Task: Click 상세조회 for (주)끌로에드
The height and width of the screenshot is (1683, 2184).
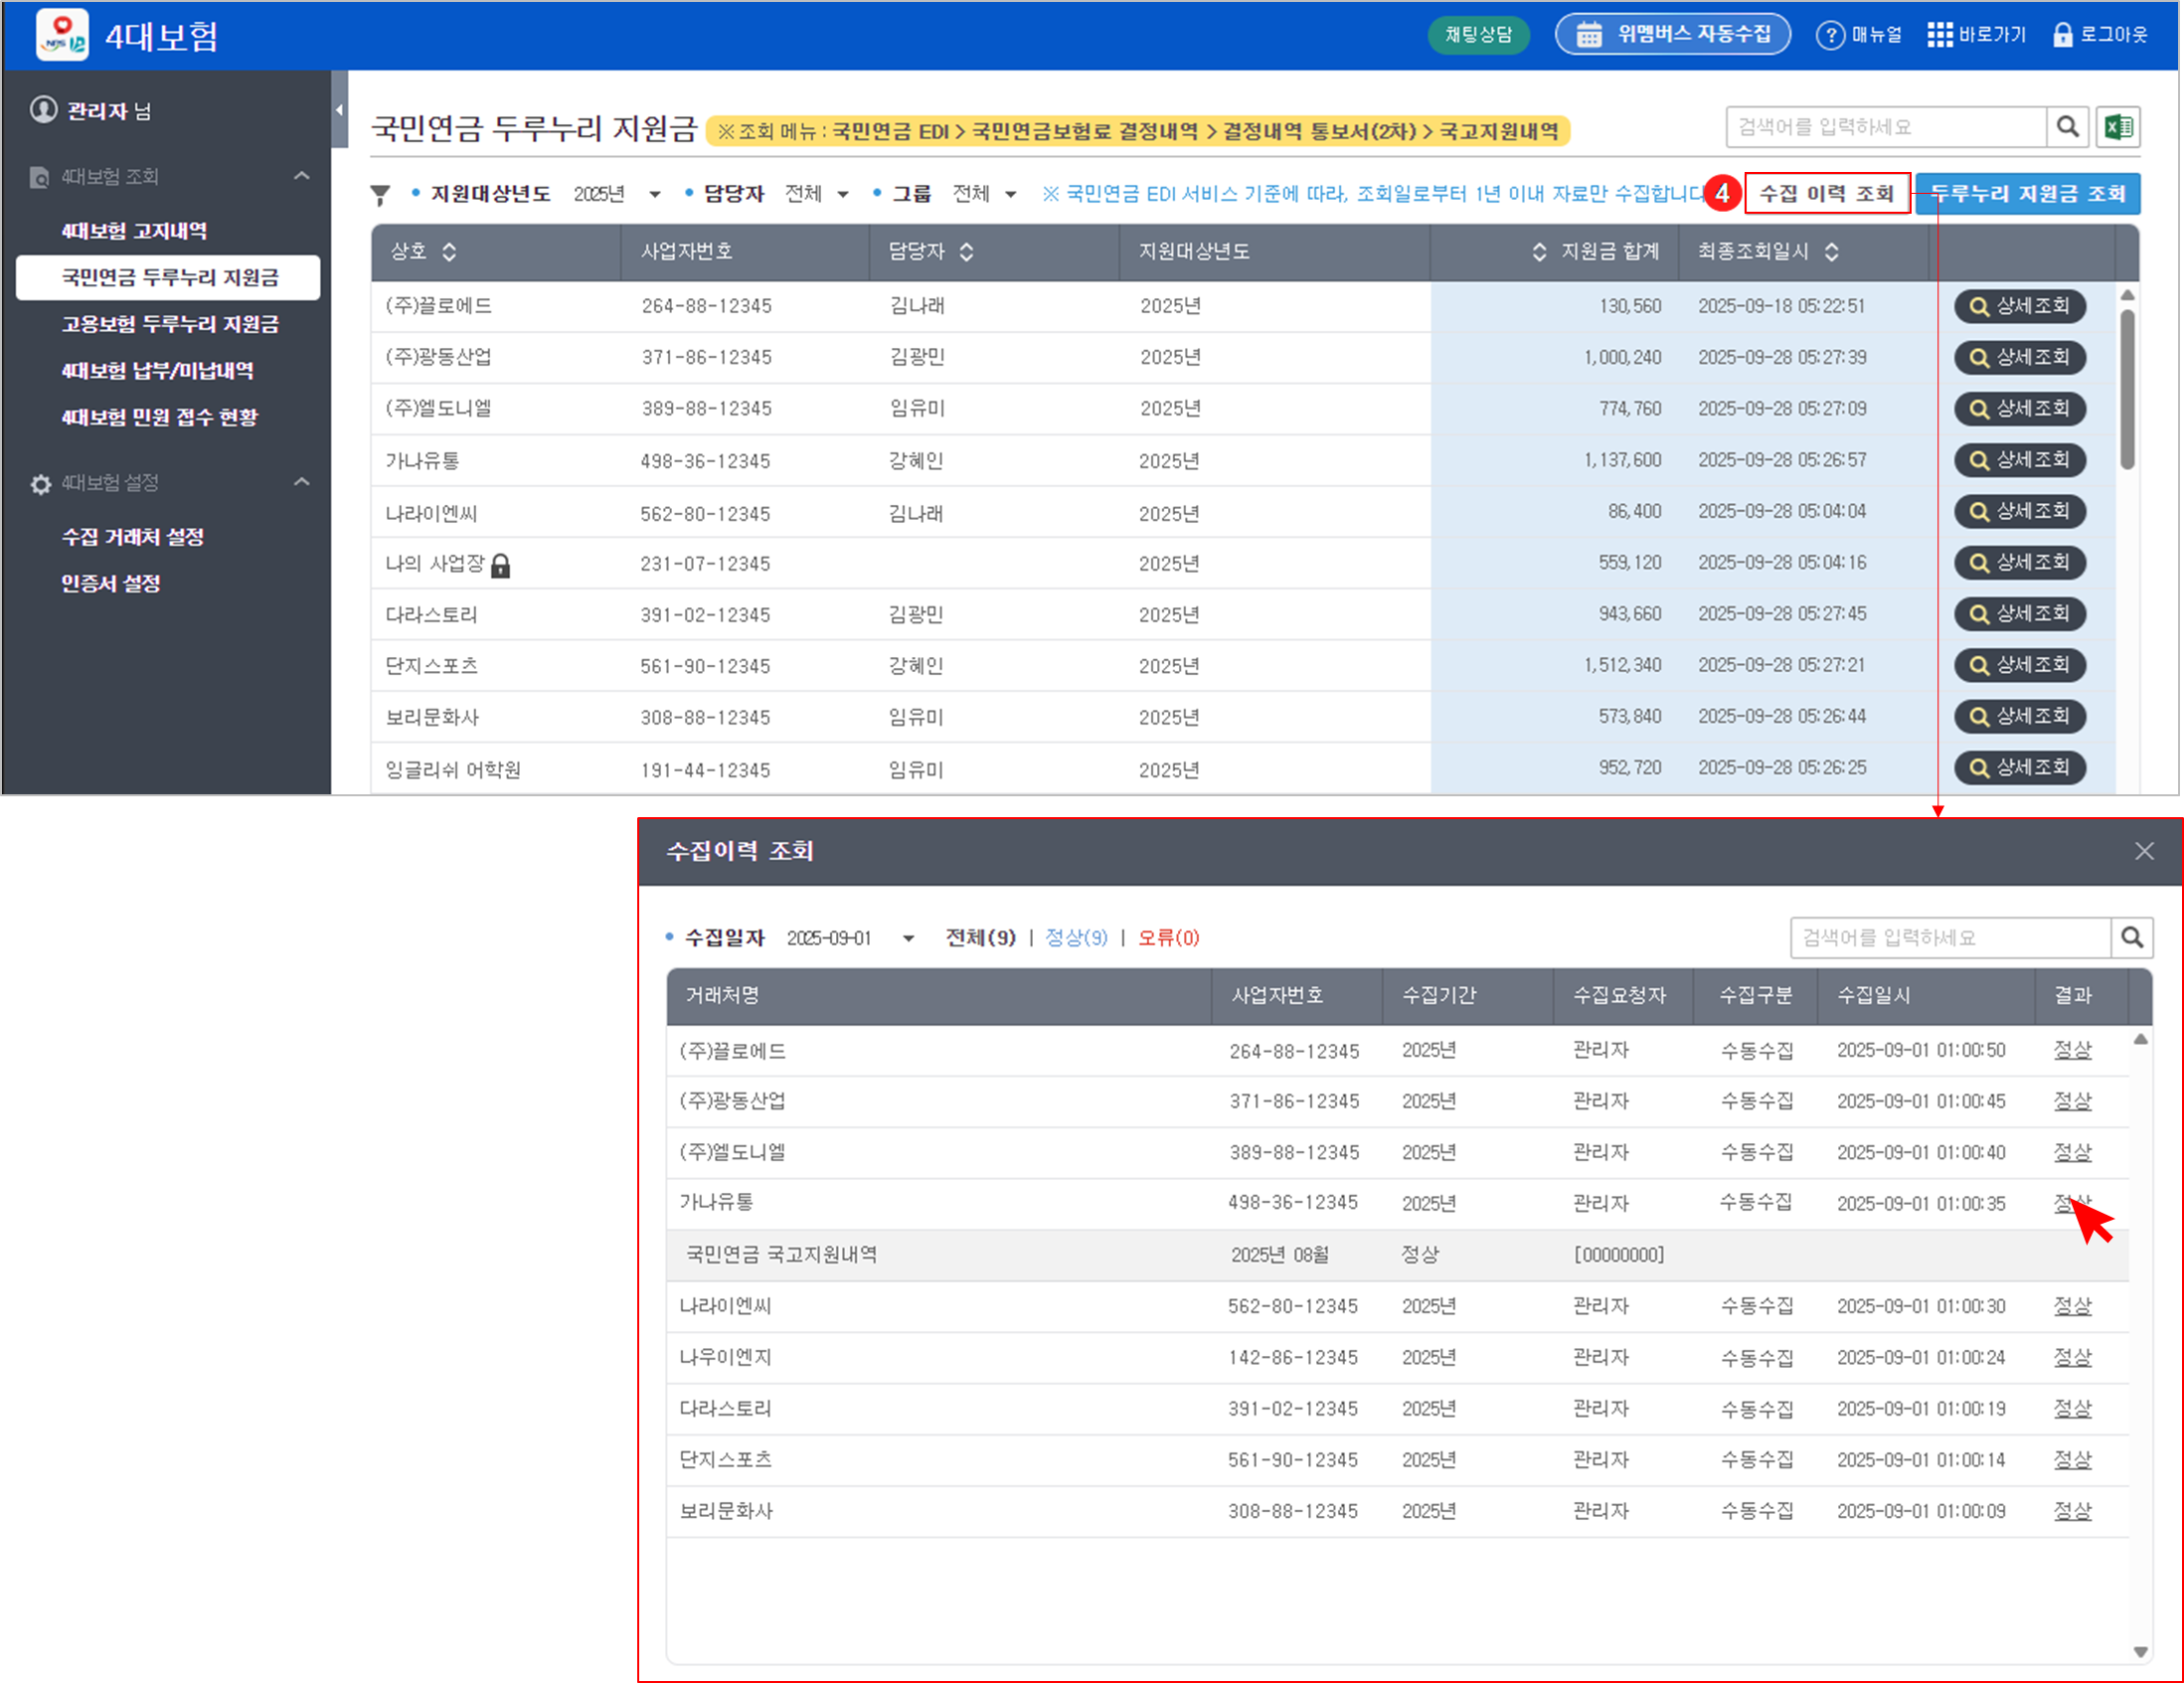Action: point(2019,306)
